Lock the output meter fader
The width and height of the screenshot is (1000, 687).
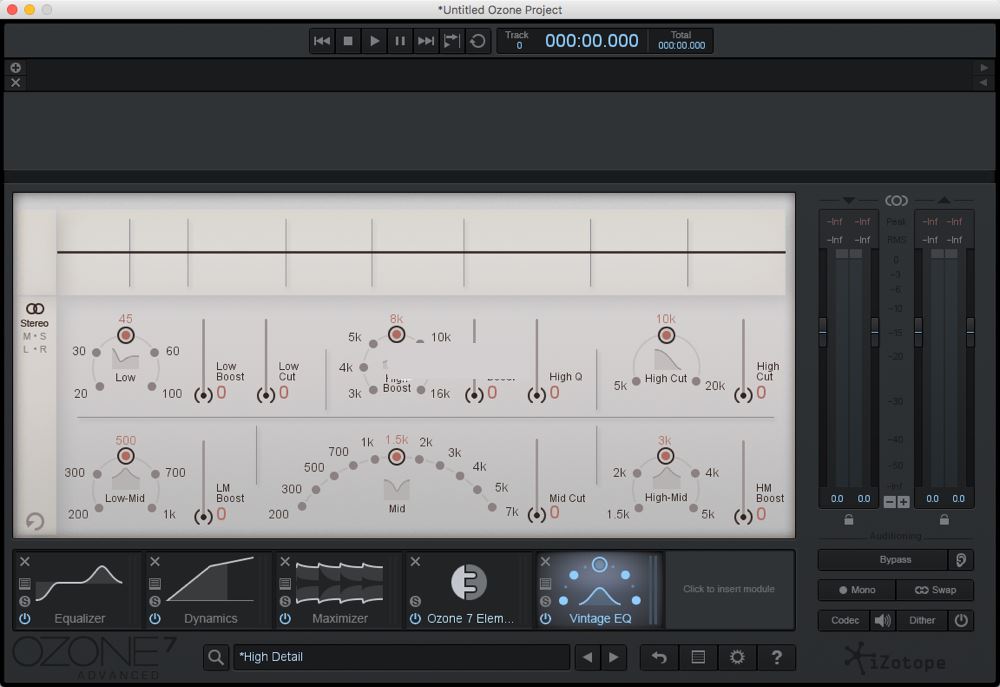point(944,520)
